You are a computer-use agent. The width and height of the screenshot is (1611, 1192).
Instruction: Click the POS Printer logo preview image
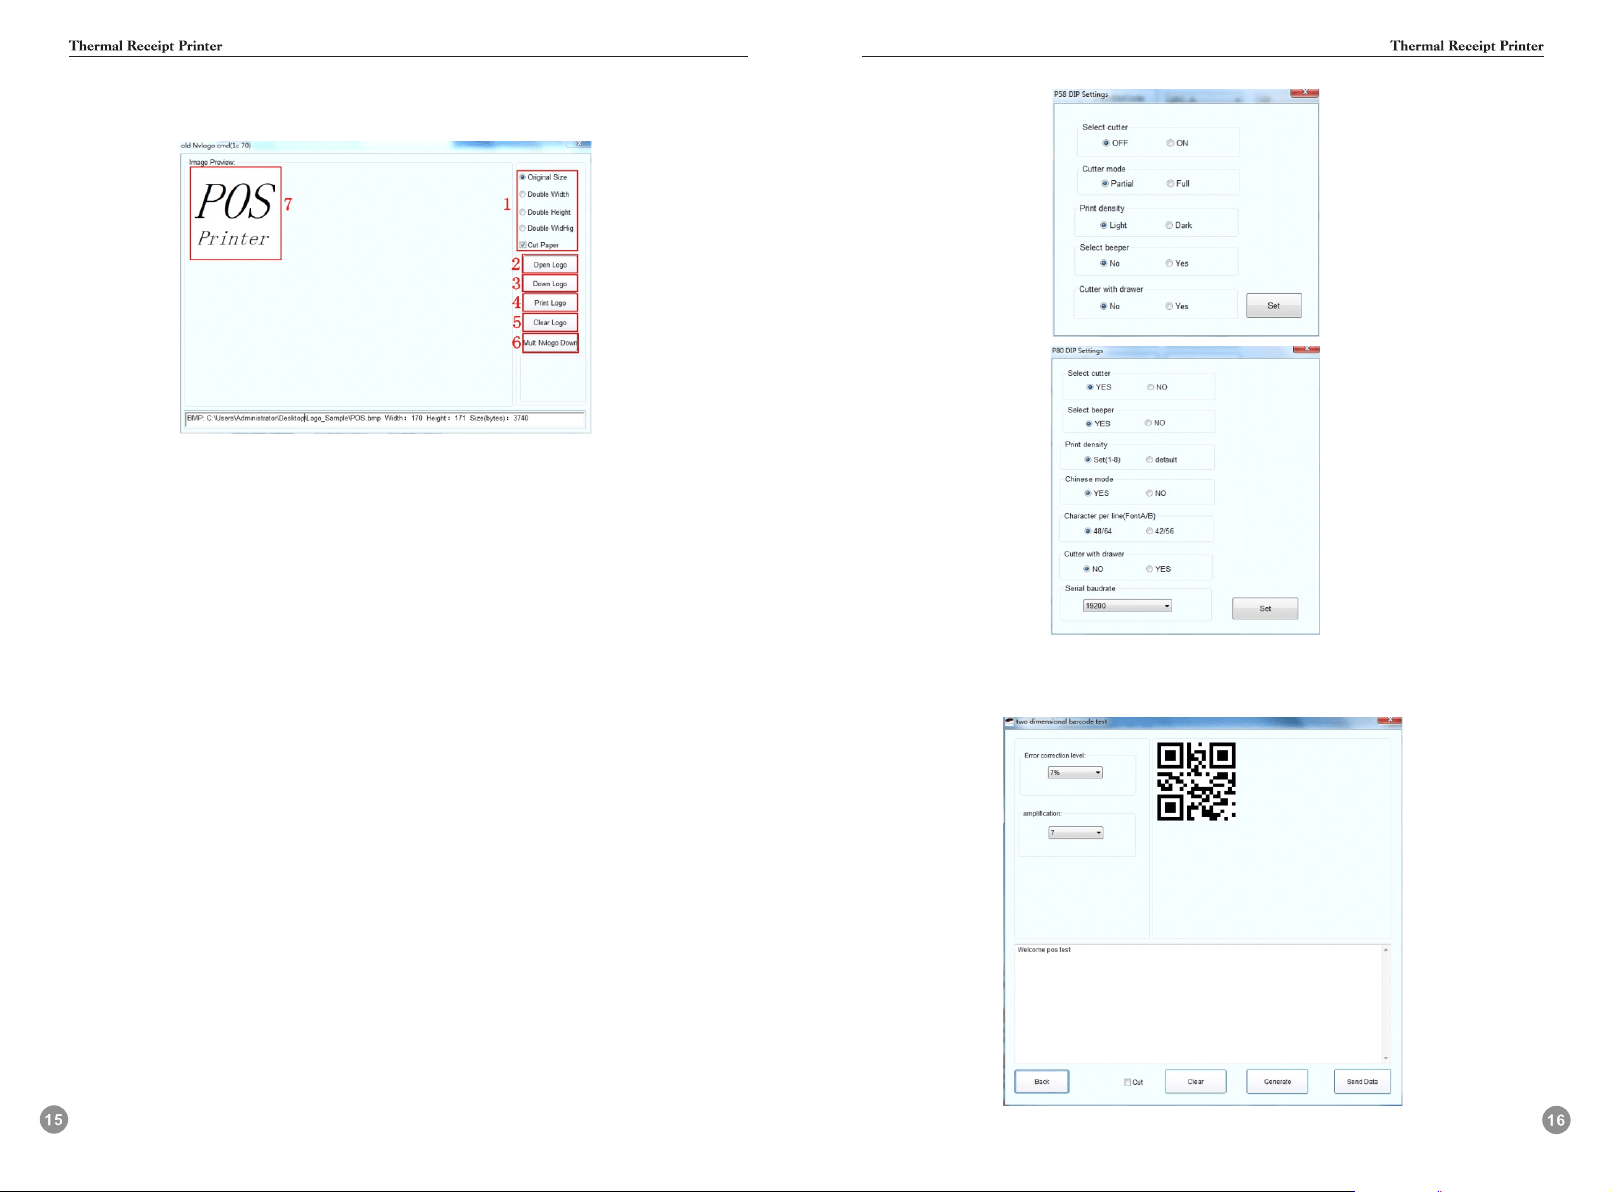point(235,213)
